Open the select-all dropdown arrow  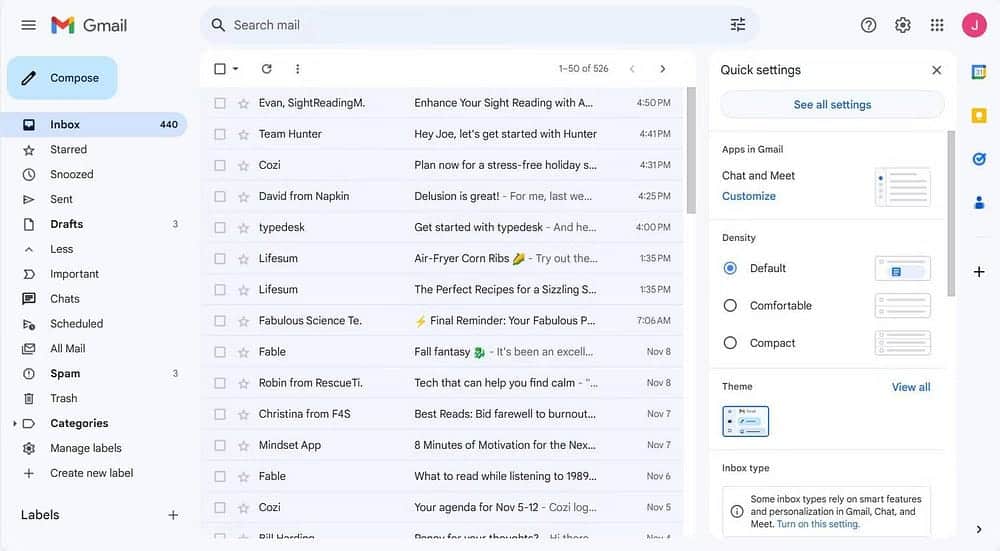[x=236, y=69]
